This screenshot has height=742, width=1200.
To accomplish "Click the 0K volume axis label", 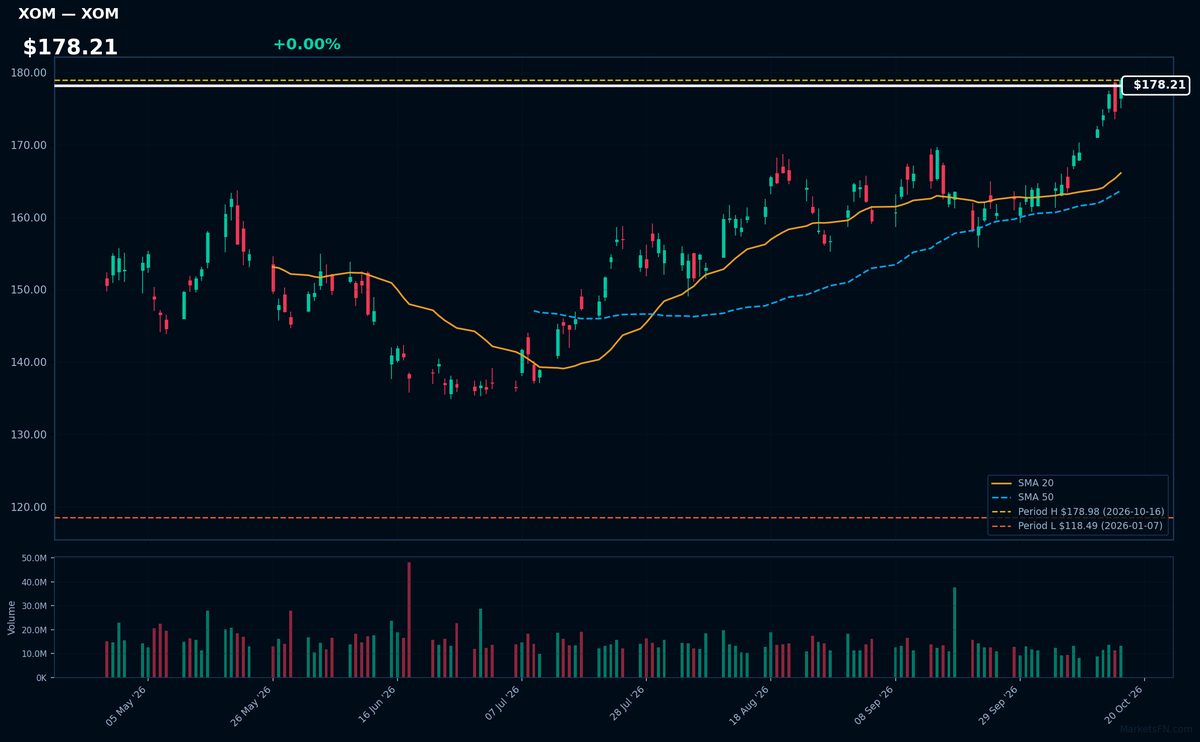I will tap(41, 678).
